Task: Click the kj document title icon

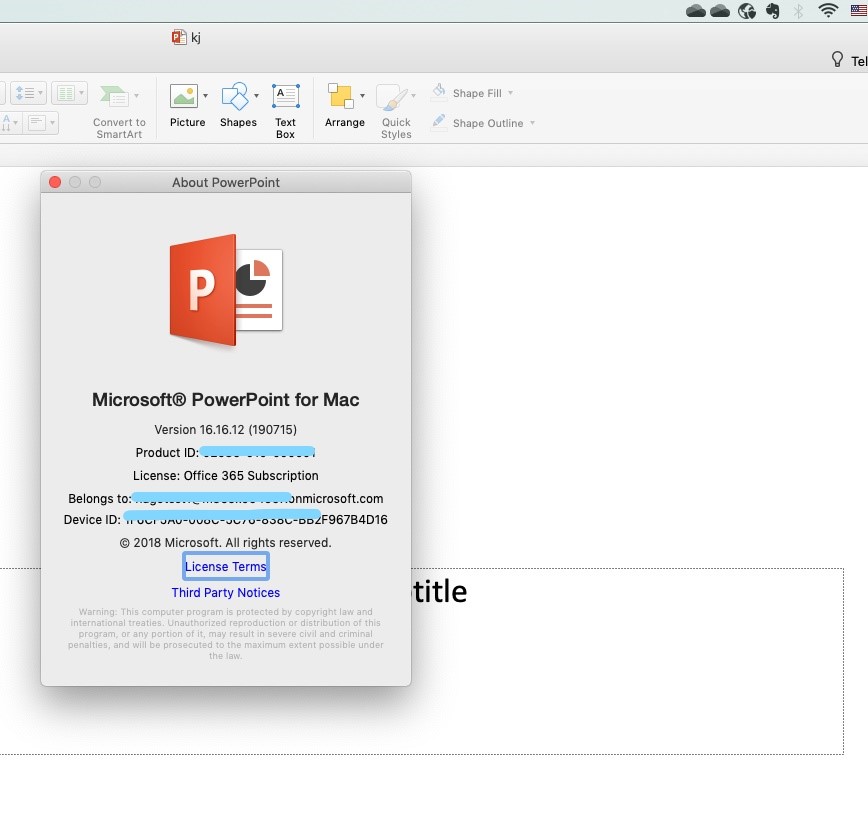Action: pyautogui.click(x=179, y=37)
